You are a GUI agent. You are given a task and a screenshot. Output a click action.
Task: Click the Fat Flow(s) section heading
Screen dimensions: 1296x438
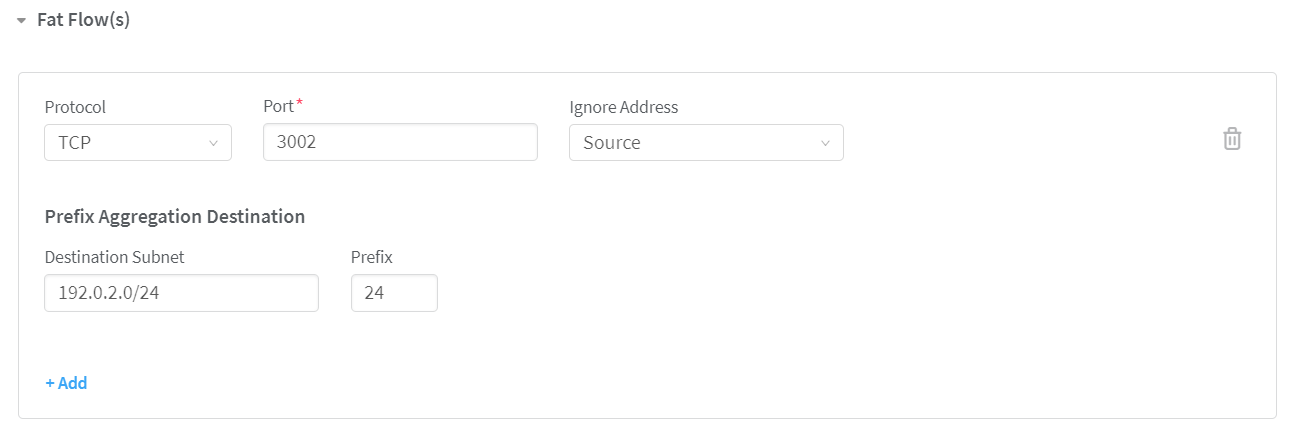tap(83, 20)
